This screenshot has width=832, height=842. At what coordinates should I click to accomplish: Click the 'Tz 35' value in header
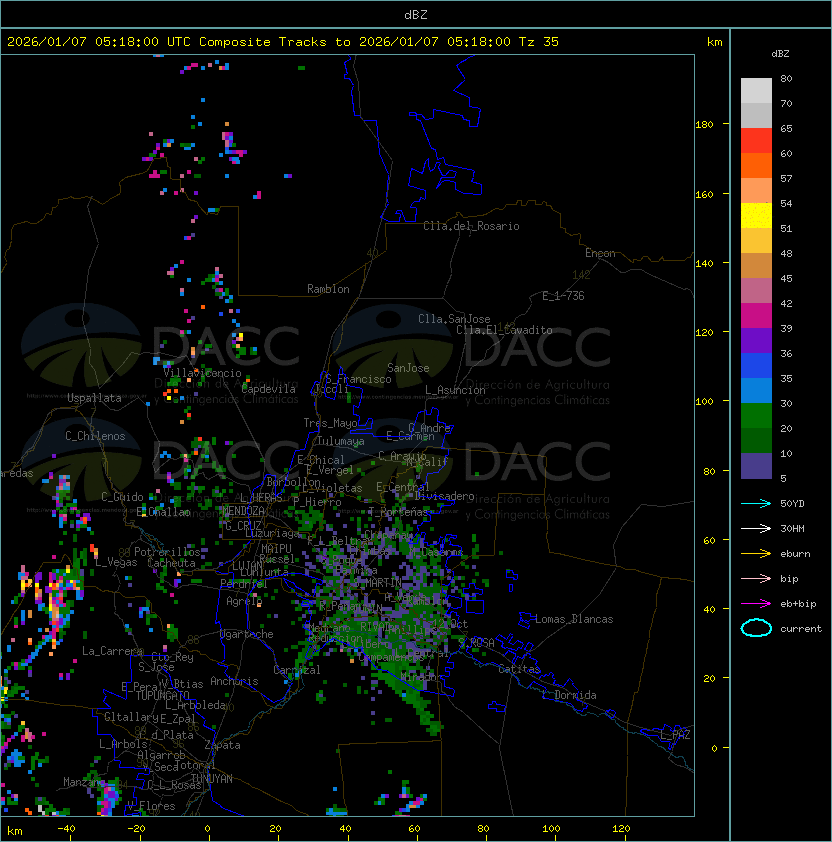(x=539, y=42)
